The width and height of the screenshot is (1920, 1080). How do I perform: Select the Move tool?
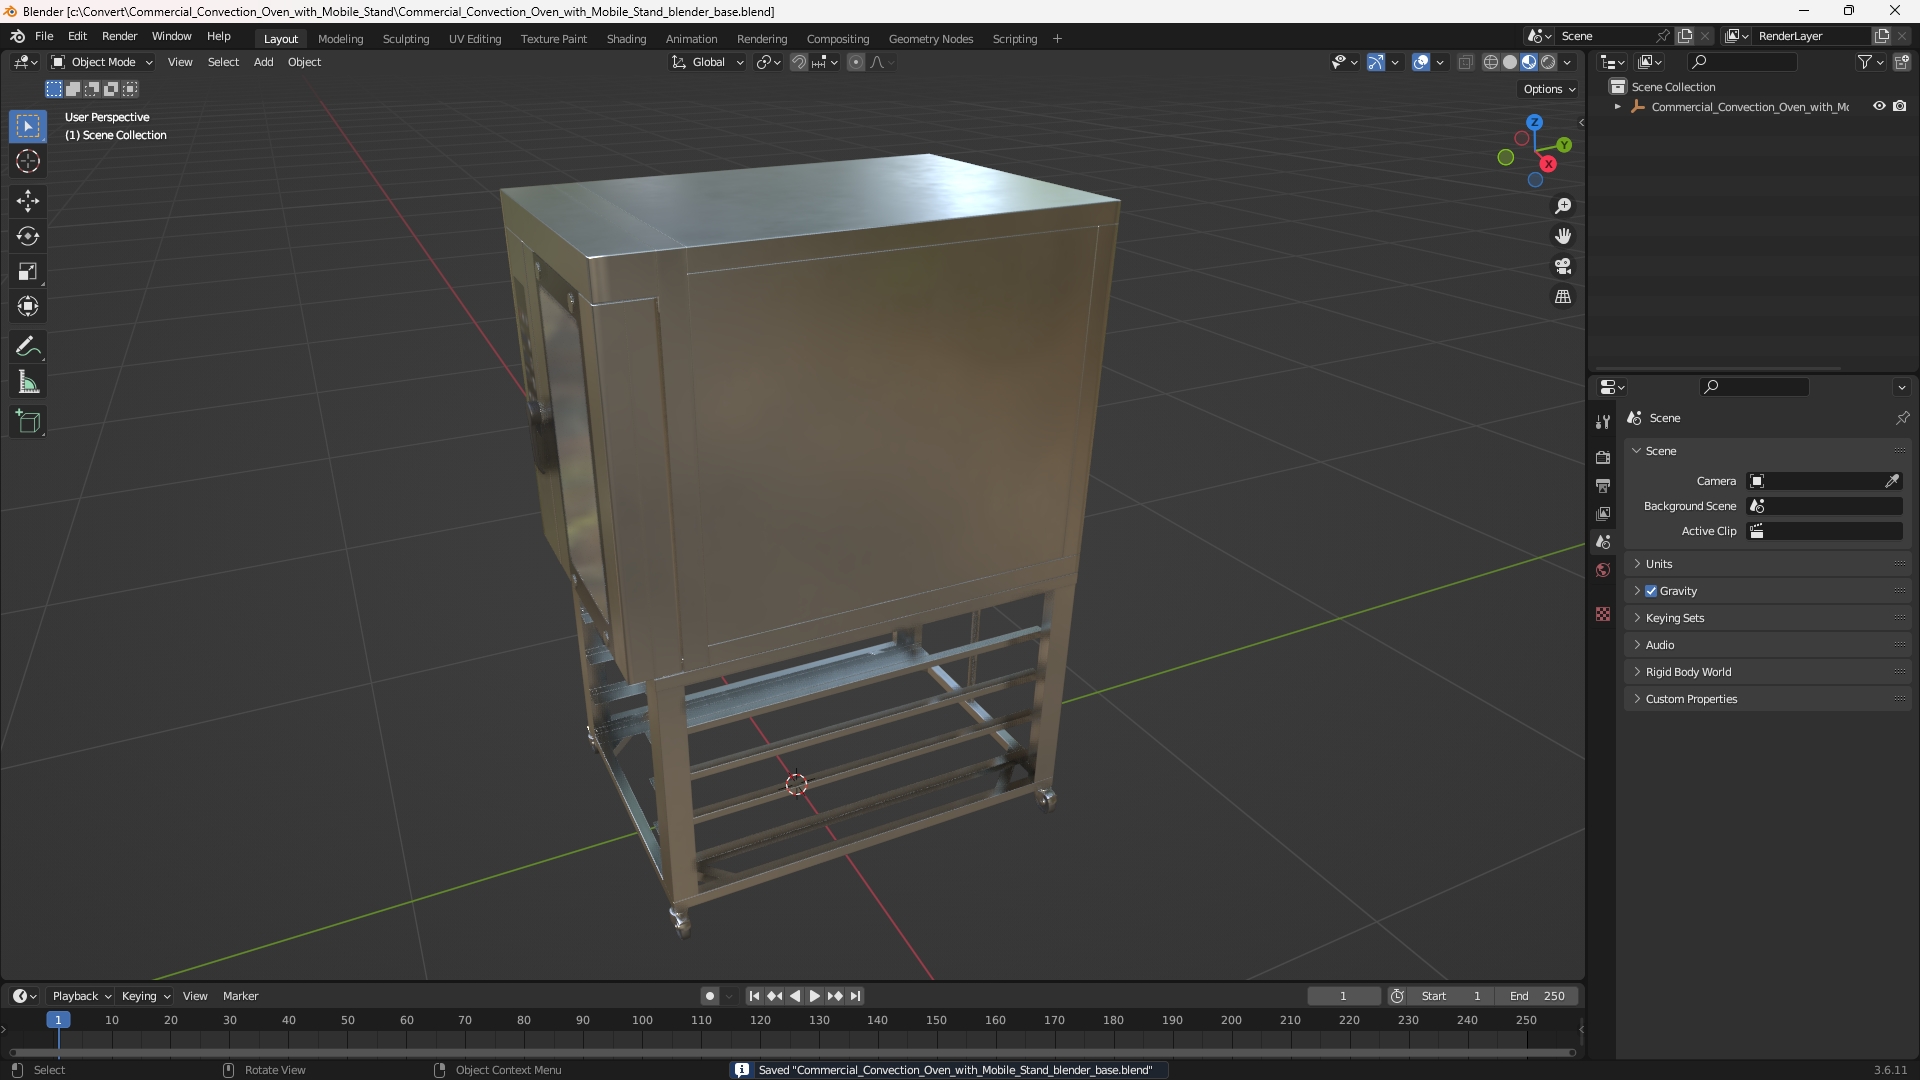coord(28,201)
